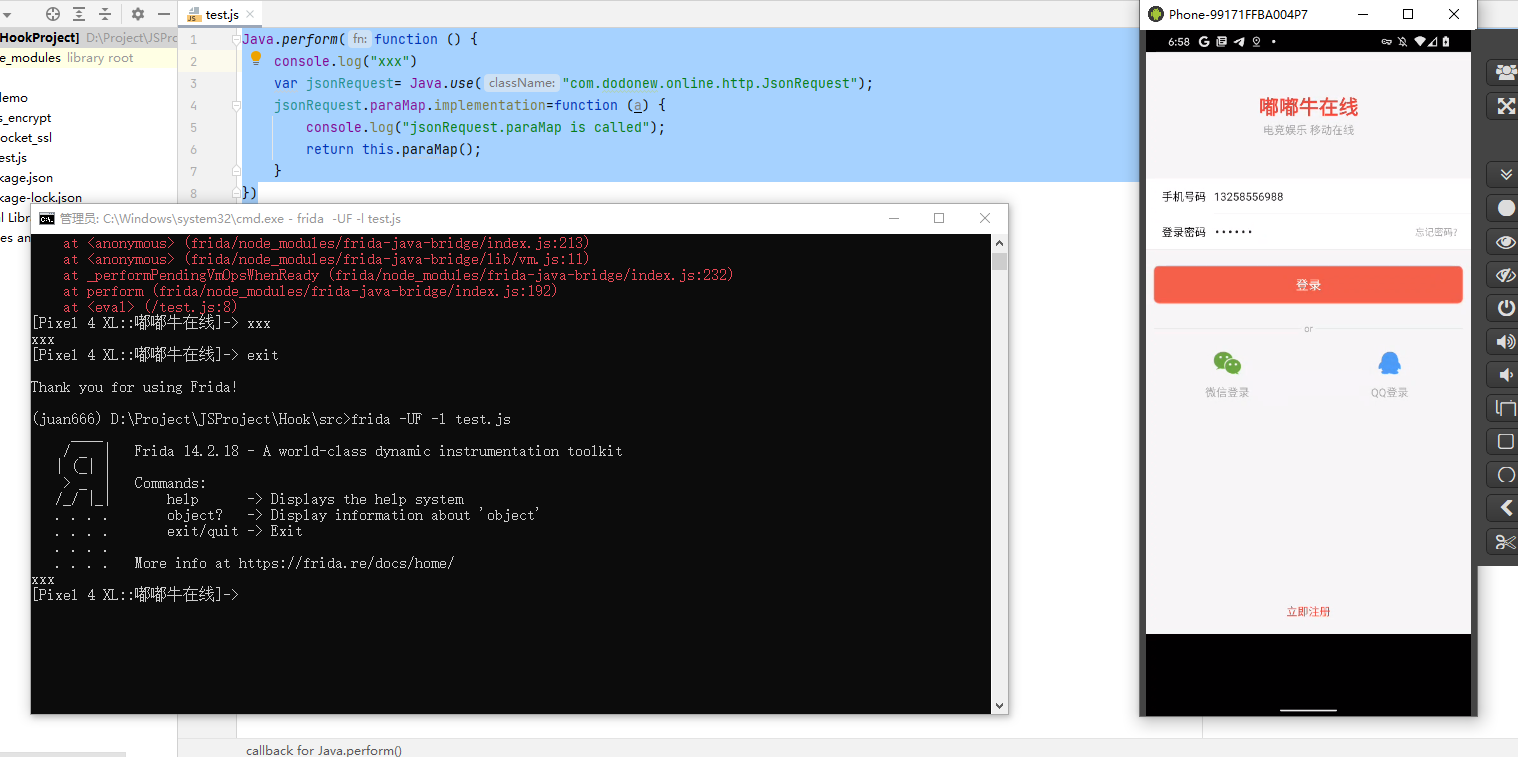Screen dimensions: 1518x757
Task: Click the rotate circle icon in phone sidebar
Action: click(x=1505, y=474)
